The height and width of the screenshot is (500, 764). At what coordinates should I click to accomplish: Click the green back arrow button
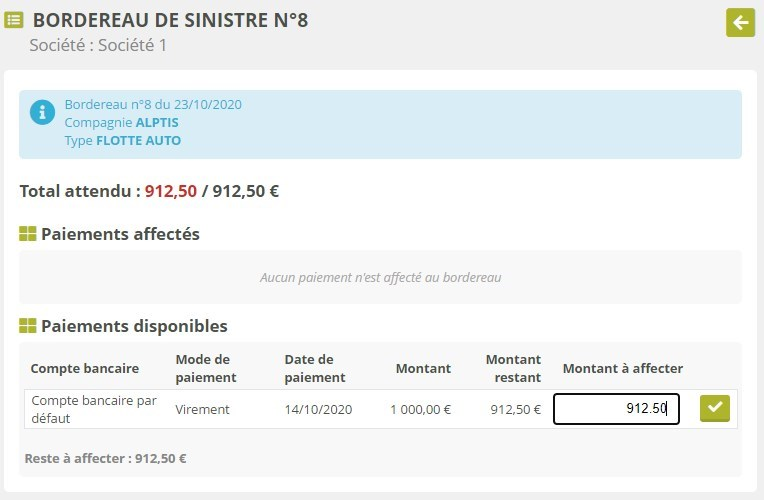[740, 22]
